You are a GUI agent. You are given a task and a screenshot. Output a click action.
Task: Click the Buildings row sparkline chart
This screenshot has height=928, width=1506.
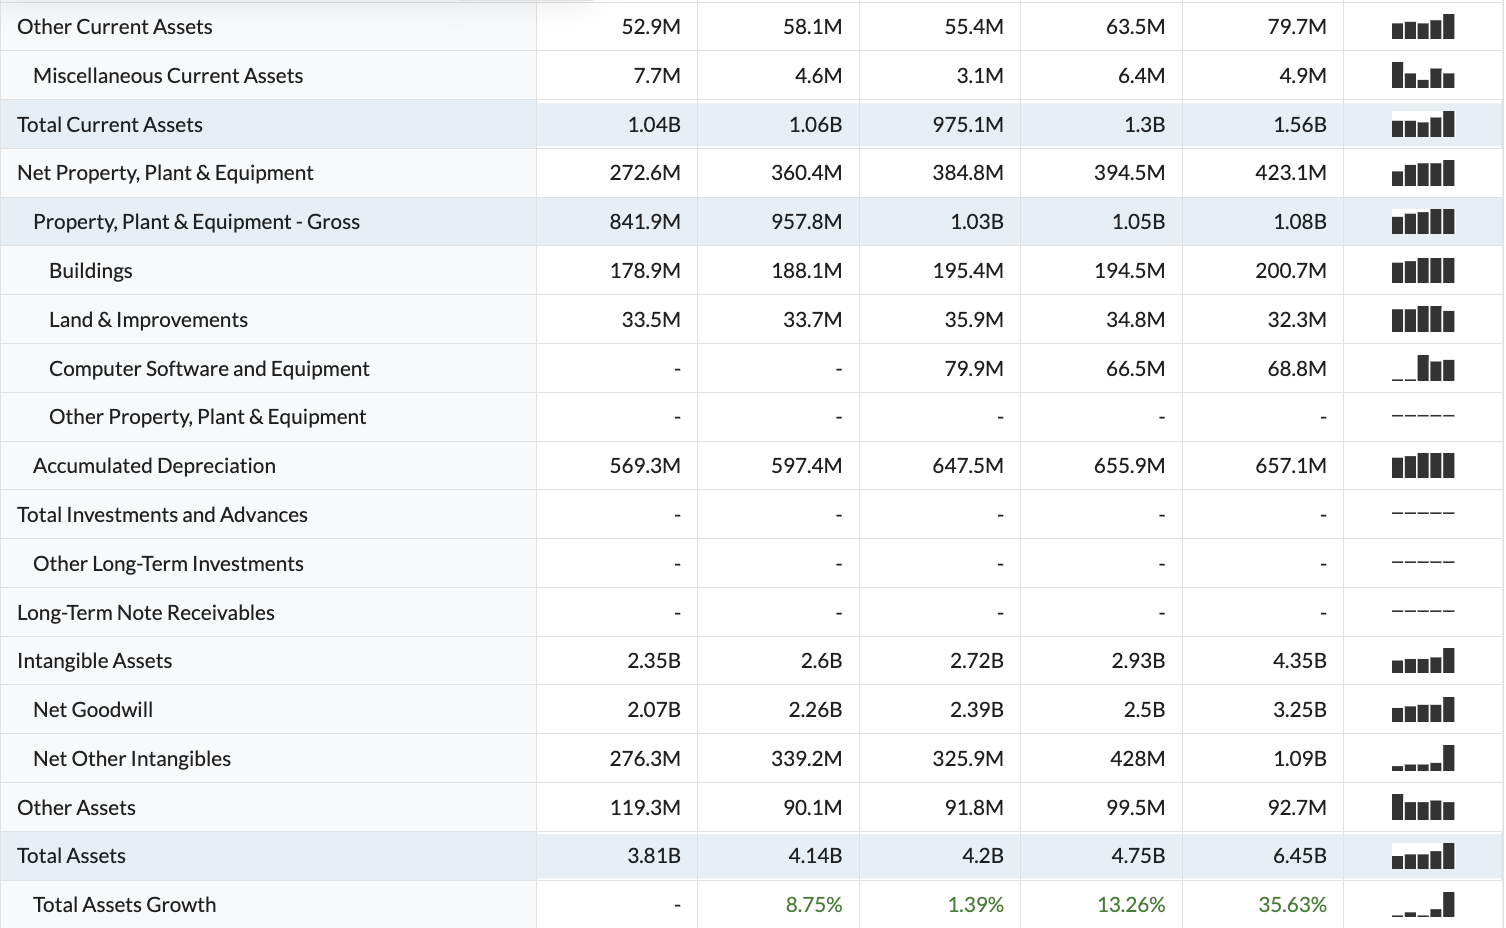tap(1423, 271)
